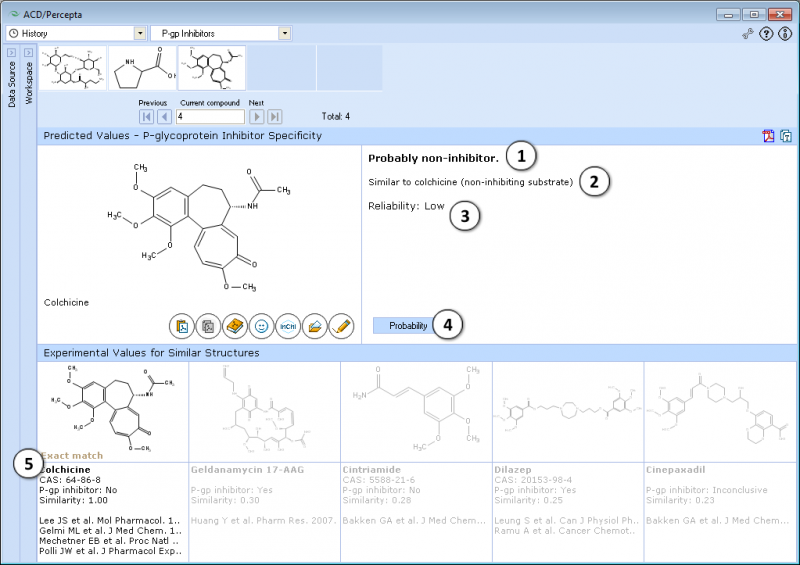This screenshot has height=565, width=800.
Task: Expand the Data Source side panel
Action: [x=11, y=52]
